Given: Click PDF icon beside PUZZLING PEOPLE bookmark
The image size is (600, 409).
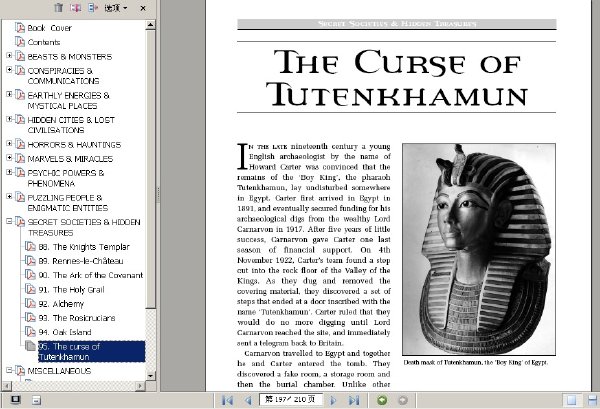Looking at the screenshot, I should 20,197.
